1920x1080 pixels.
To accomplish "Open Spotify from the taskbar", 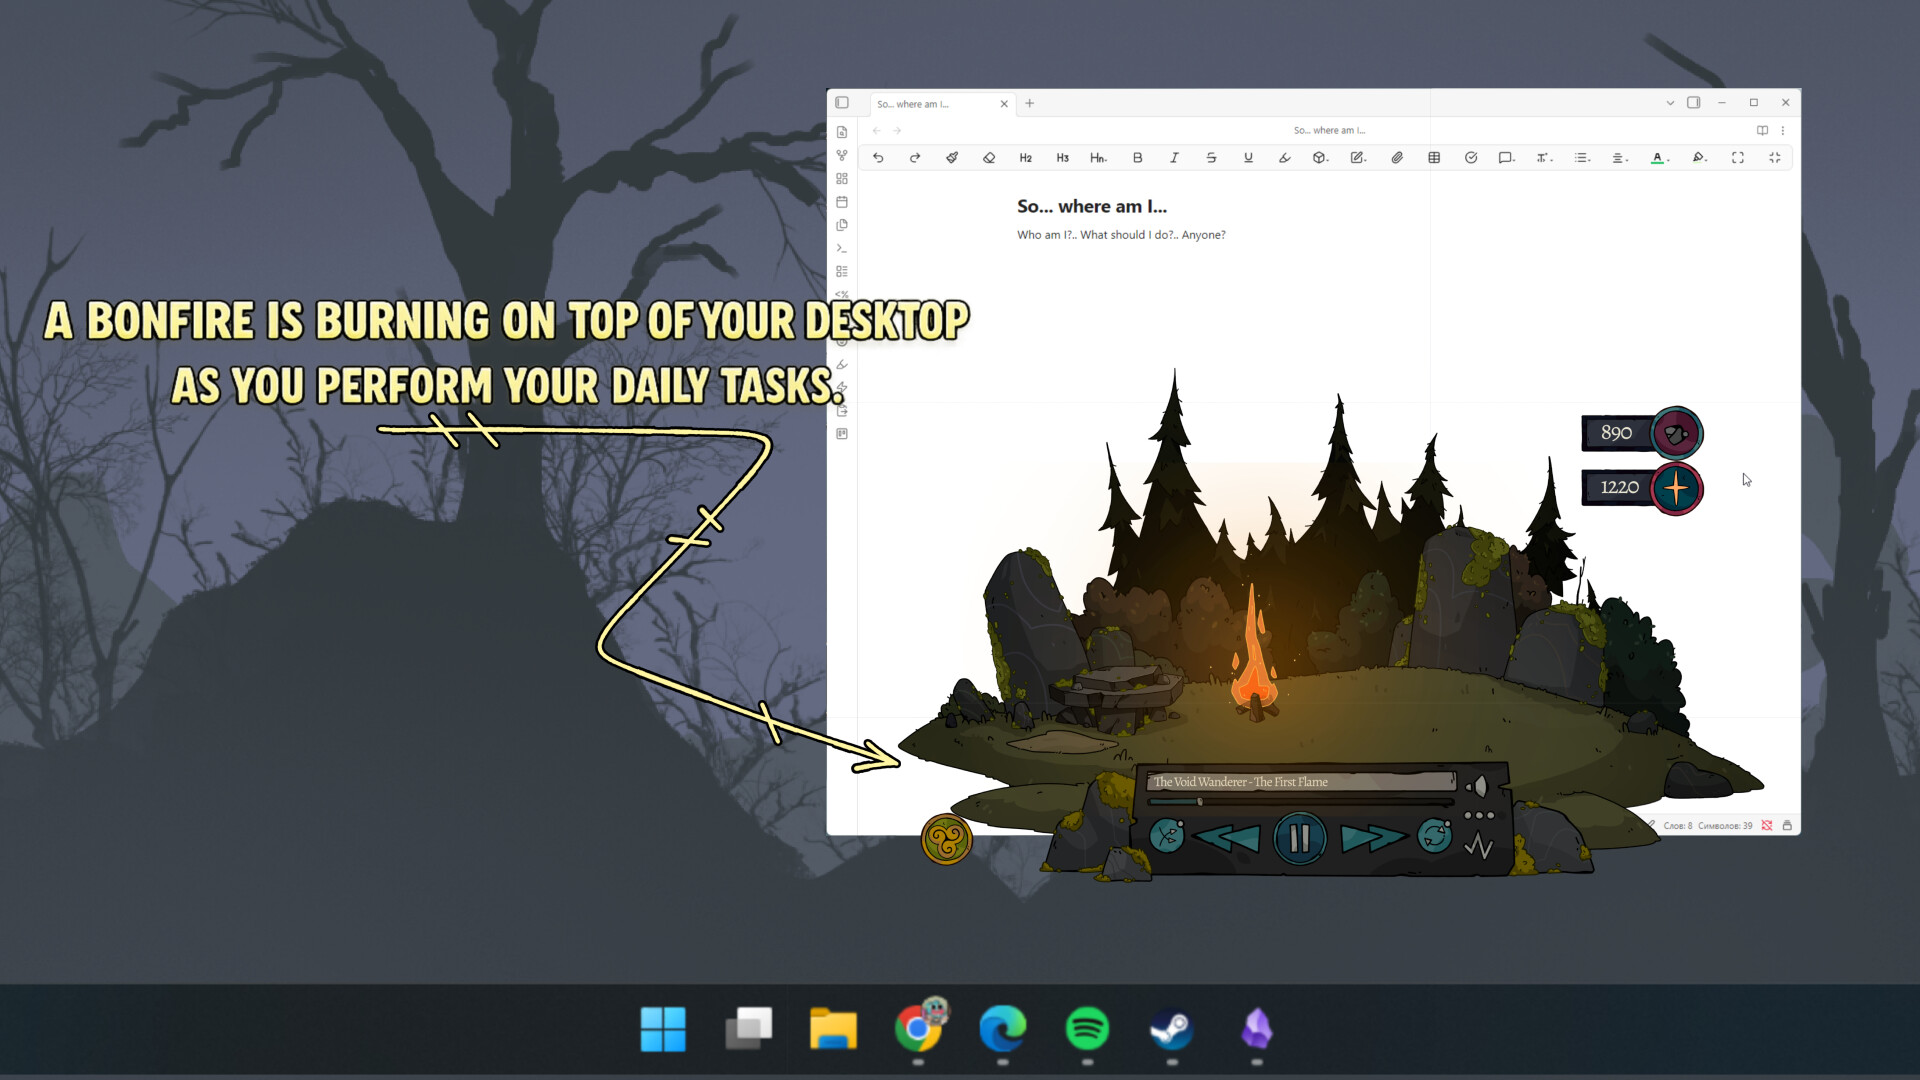I will click(1087, 1028).
